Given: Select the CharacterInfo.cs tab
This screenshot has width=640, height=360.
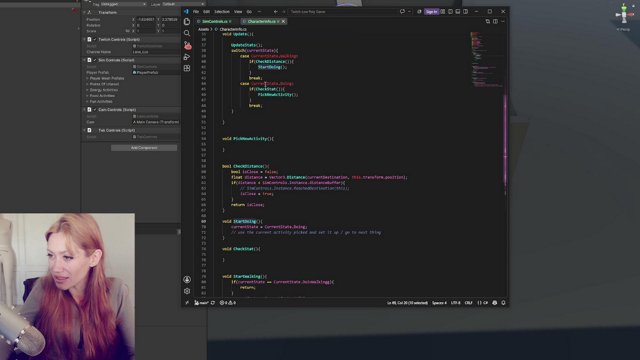Looking at the screenshot, I should pos(261,21).
